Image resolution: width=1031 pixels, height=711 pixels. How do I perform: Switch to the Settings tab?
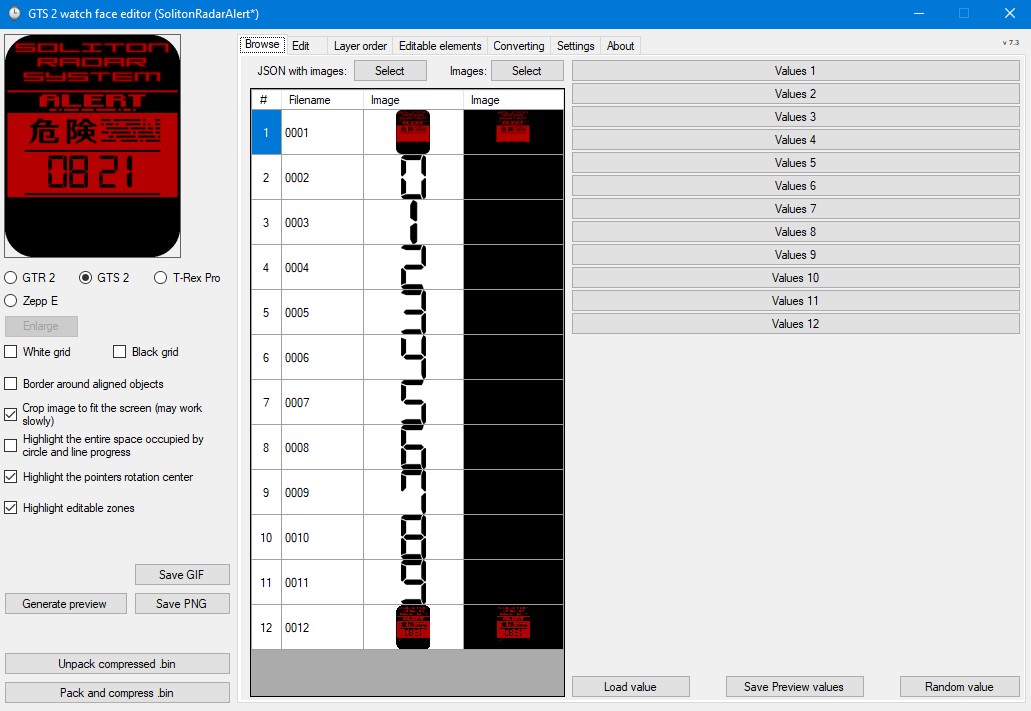click(x=575, y=46)
